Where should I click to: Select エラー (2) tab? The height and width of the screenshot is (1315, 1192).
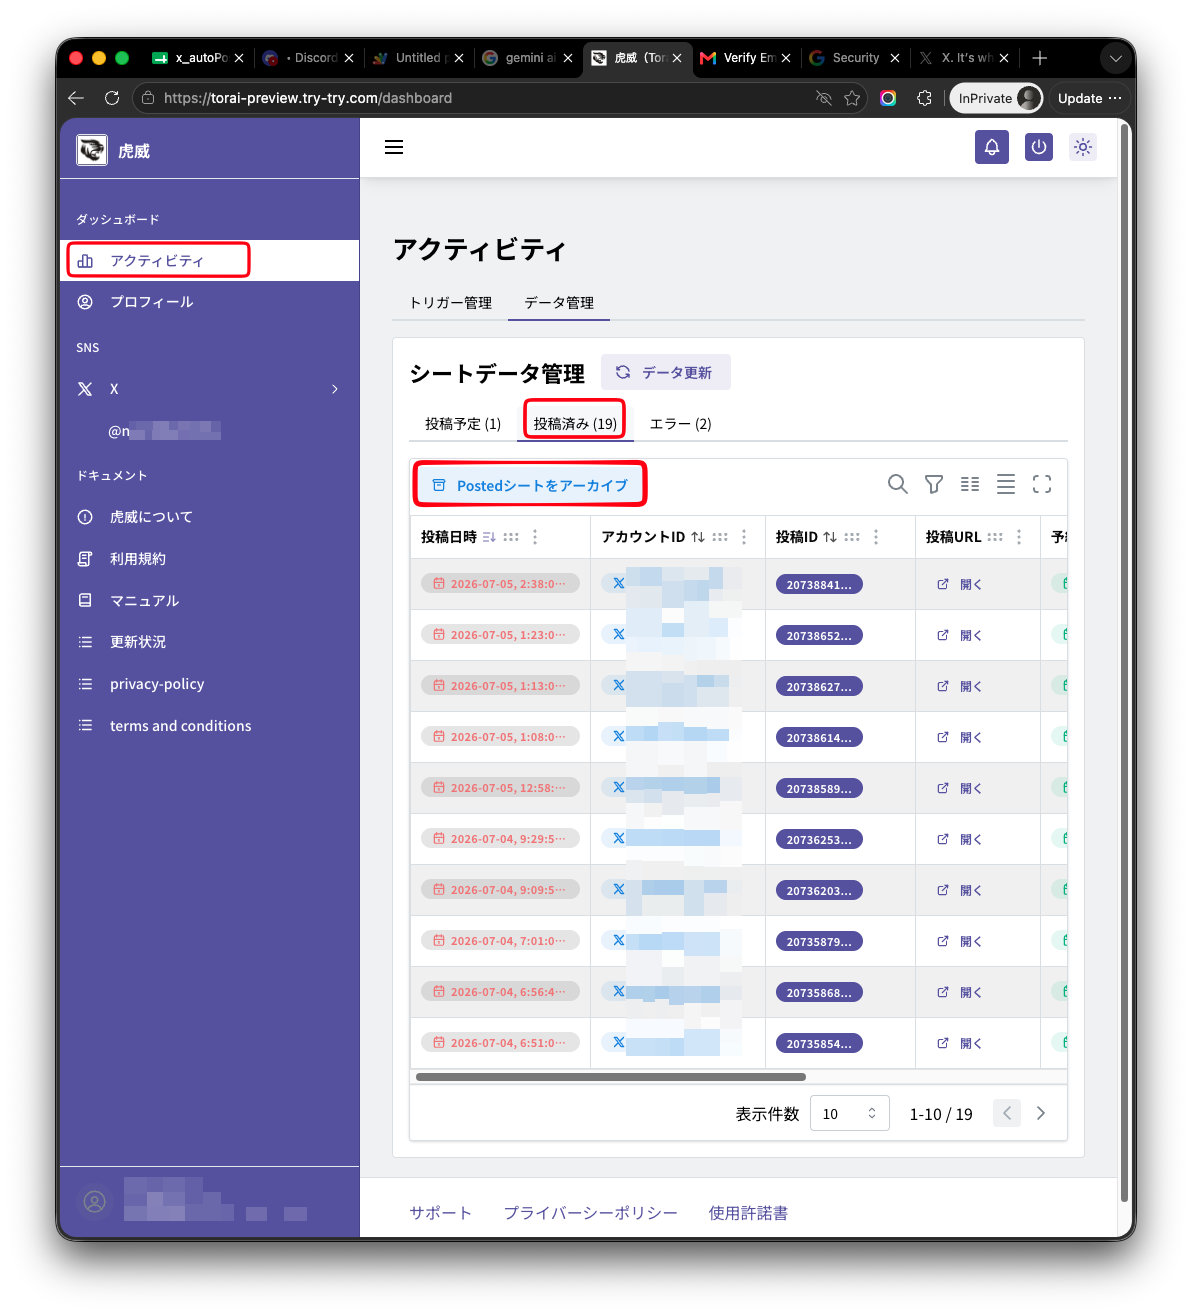(x=681, y=423)
